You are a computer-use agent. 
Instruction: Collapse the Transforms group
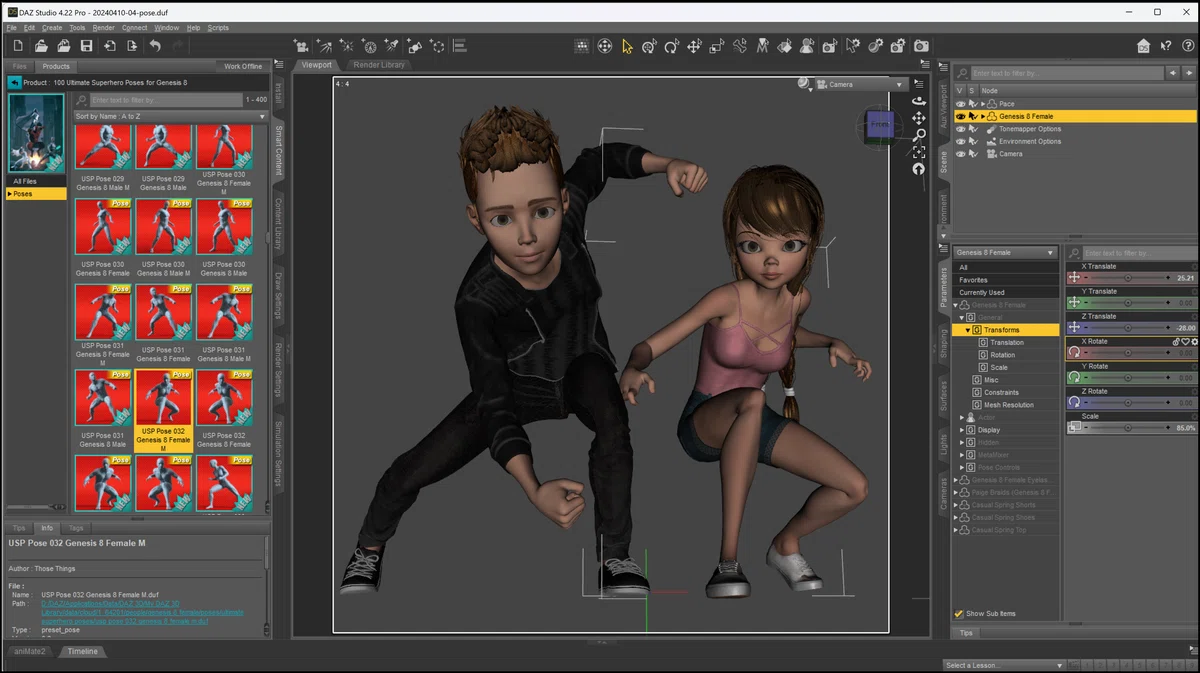pyautogui.click(x=967, y=330)
